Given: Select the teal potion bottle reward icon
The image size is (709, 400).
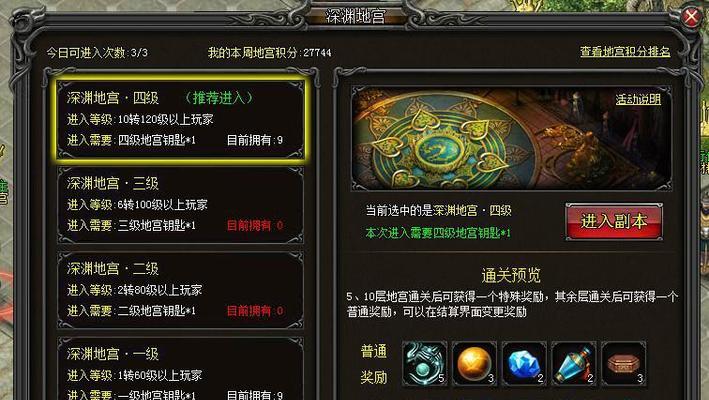Looking at the screenshot, I should 574,364.
